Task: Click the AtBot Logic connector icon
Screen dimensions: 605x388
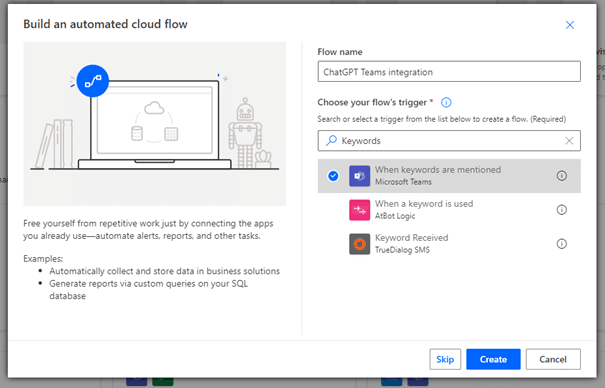Action: tap(359, 210)
